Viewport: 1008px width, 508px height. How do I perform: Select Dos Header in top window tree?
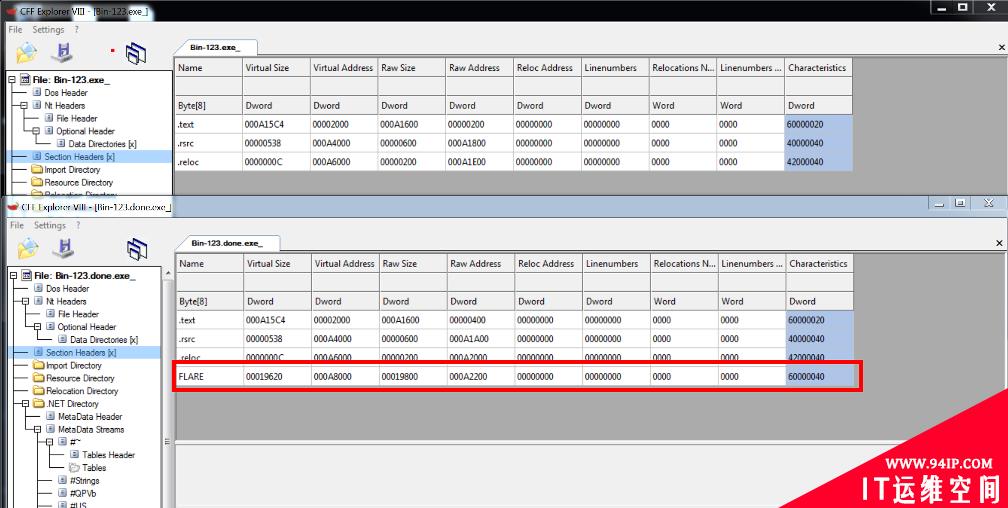pos(64,93)
